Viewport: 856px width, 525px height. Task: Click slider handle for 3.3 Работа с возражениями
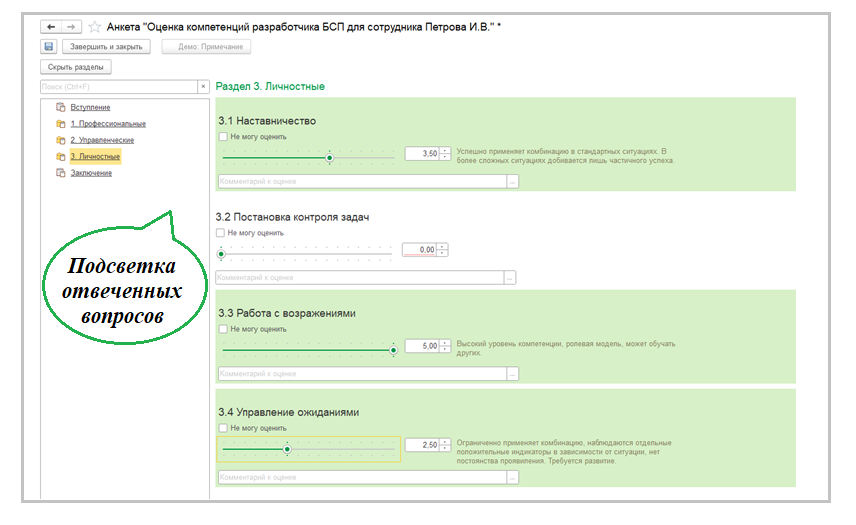pyautogui.click(x=394, y=350)
